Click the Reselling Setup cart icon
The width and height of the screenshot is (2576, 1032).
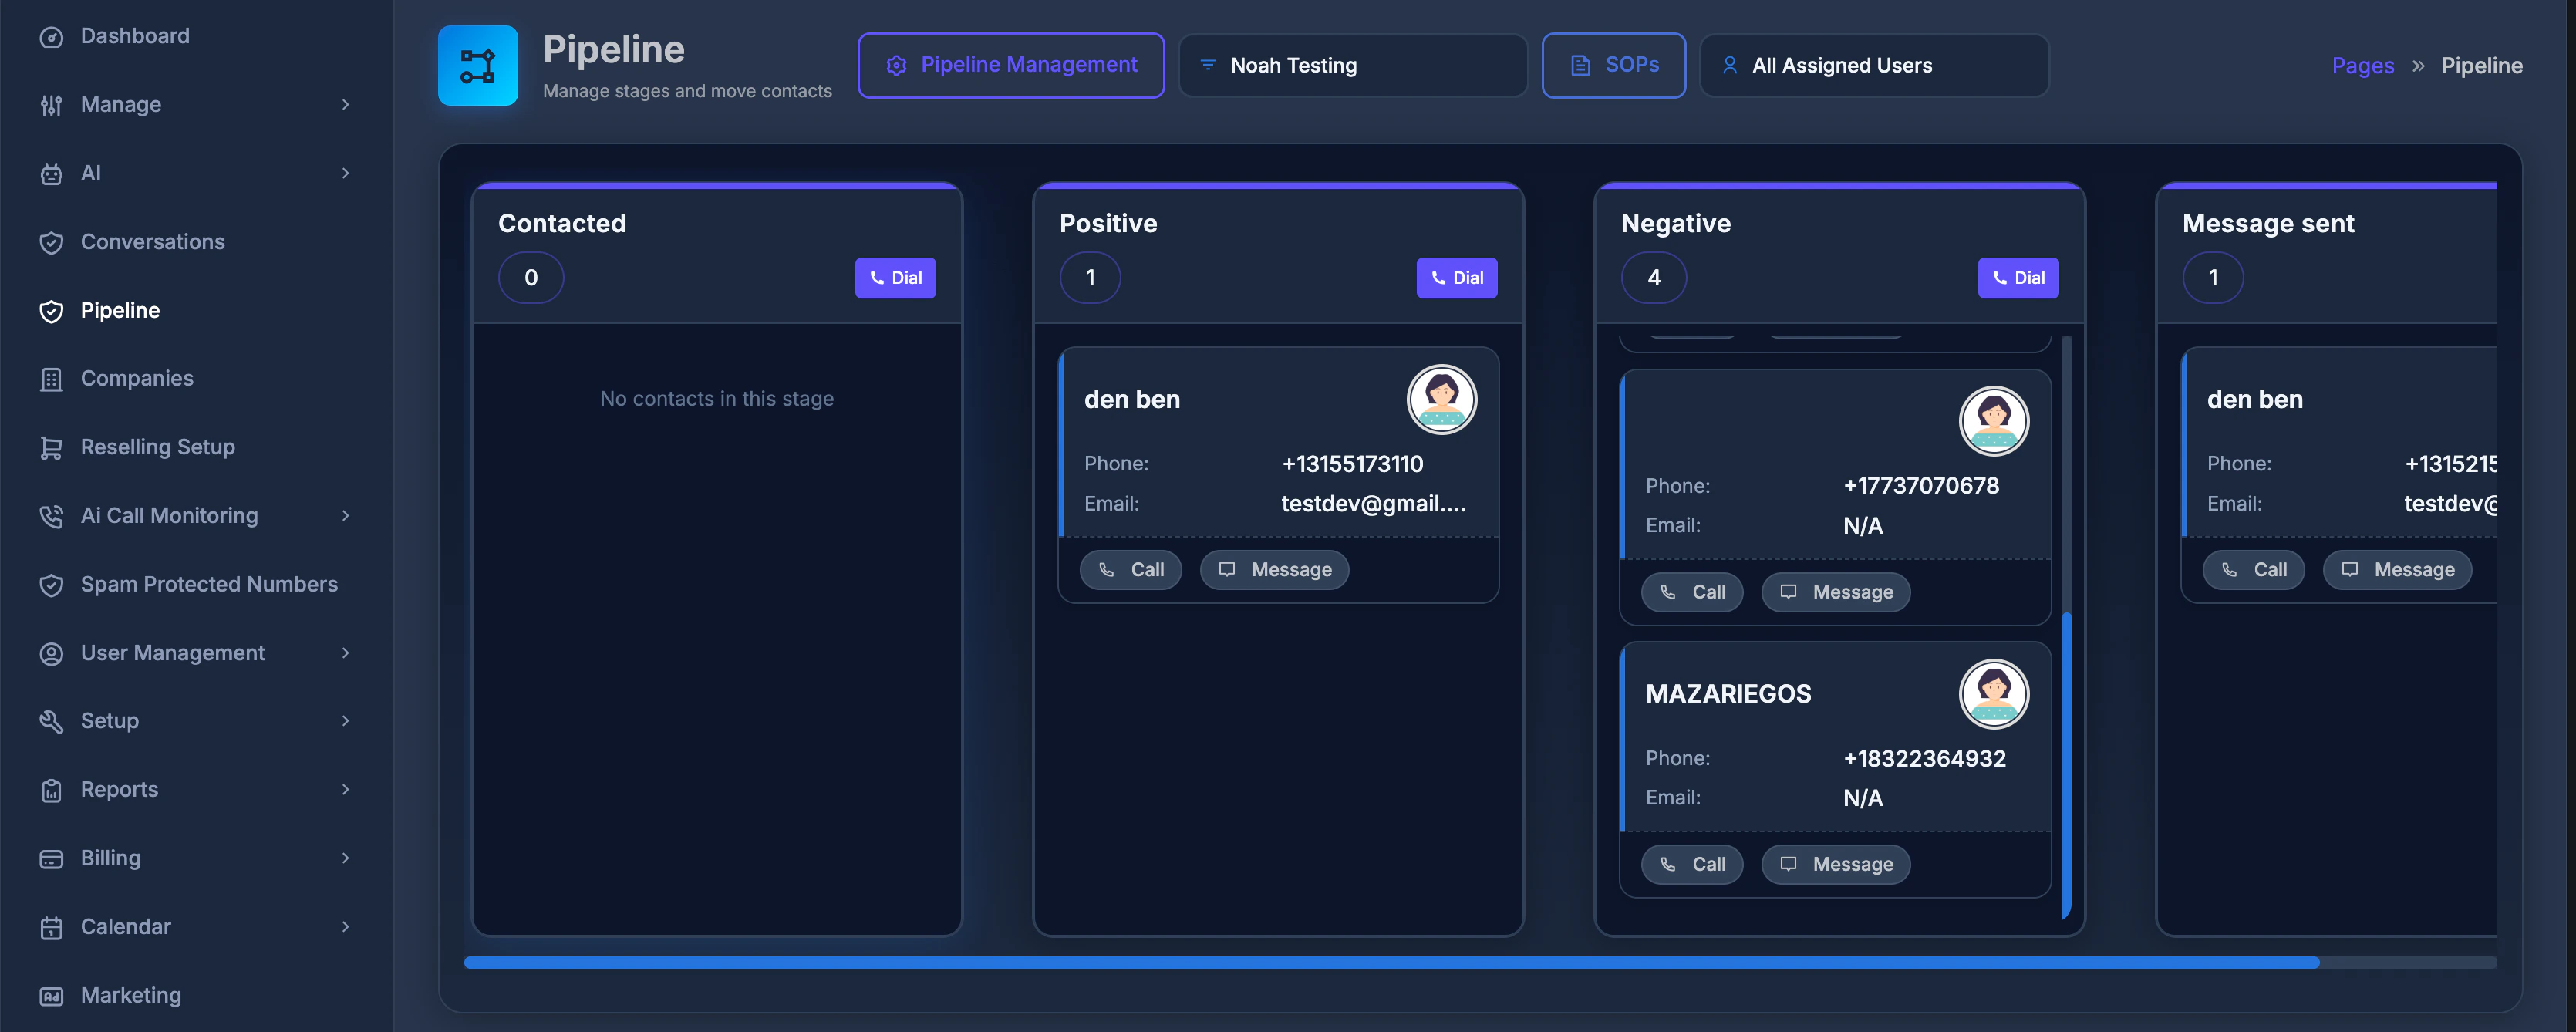pyautogui.click(x=51, y=448)
